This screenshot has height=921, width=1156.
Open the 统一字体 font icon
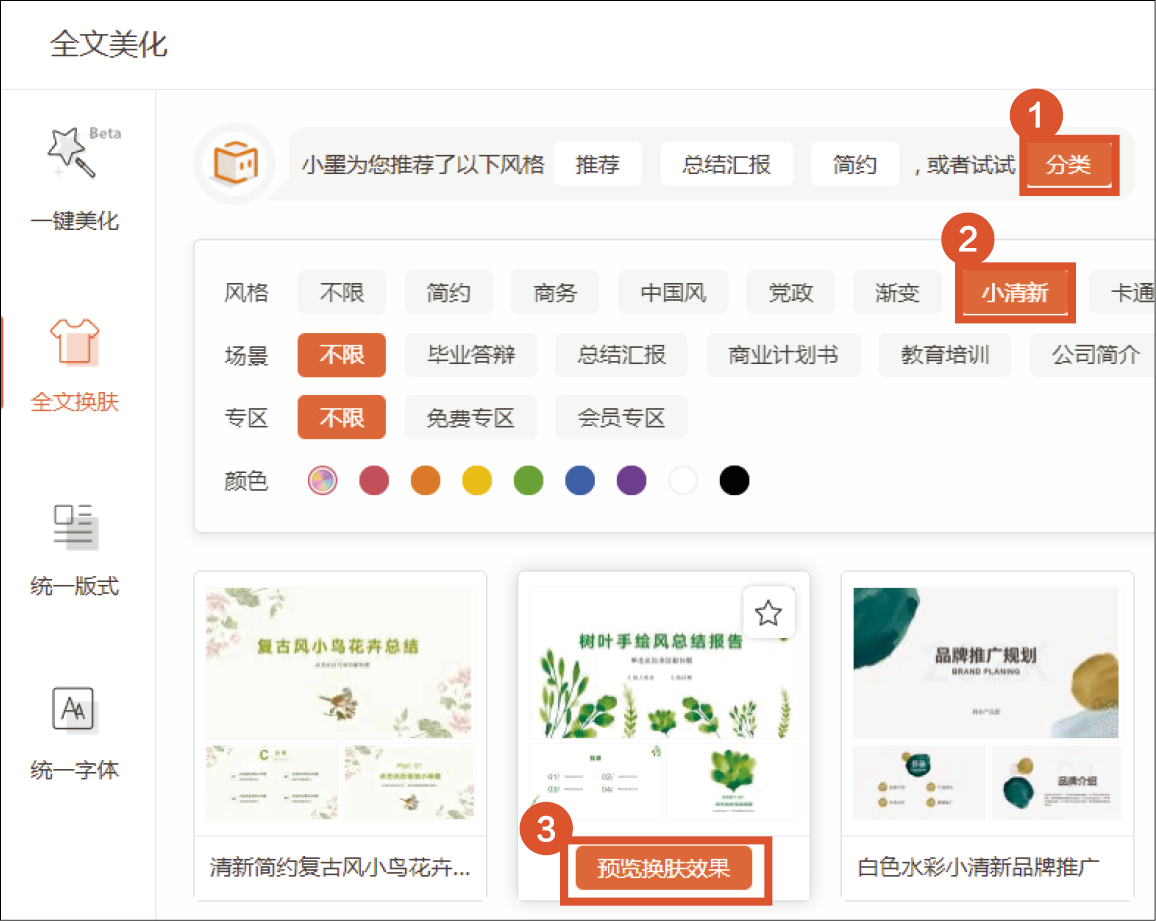(x=75, y=710)
